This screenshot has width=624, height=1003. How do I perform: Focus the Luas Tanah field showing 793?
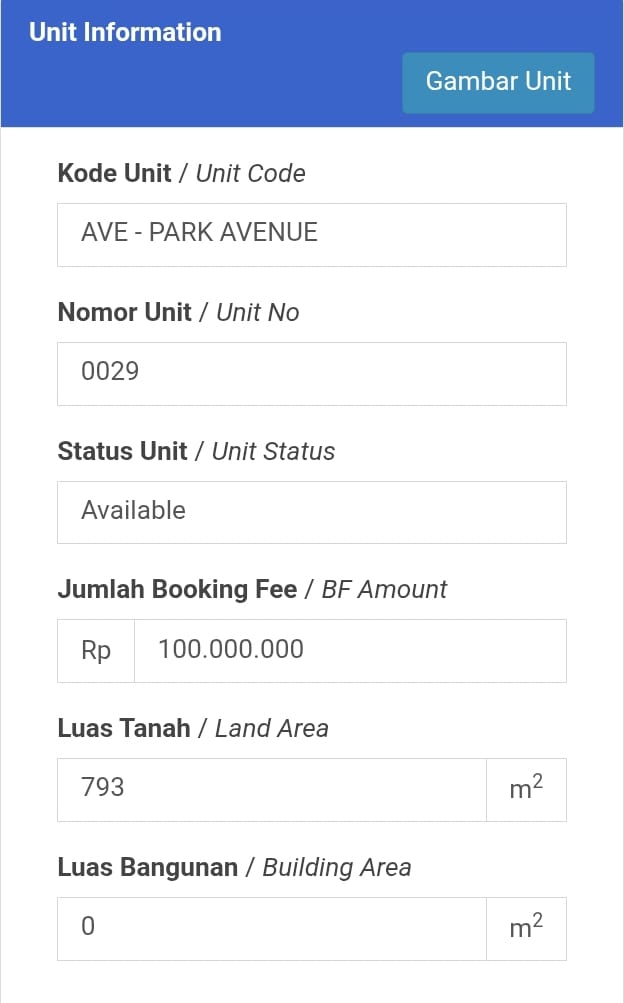tap(271, 789)
